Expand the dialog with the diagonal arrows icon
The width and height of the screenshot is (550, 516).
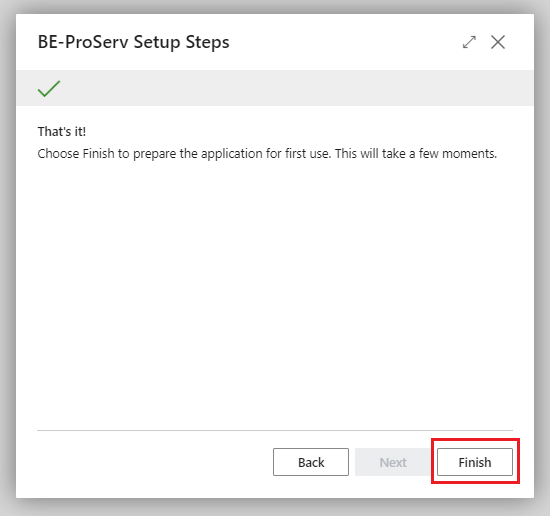coord(469,42)
